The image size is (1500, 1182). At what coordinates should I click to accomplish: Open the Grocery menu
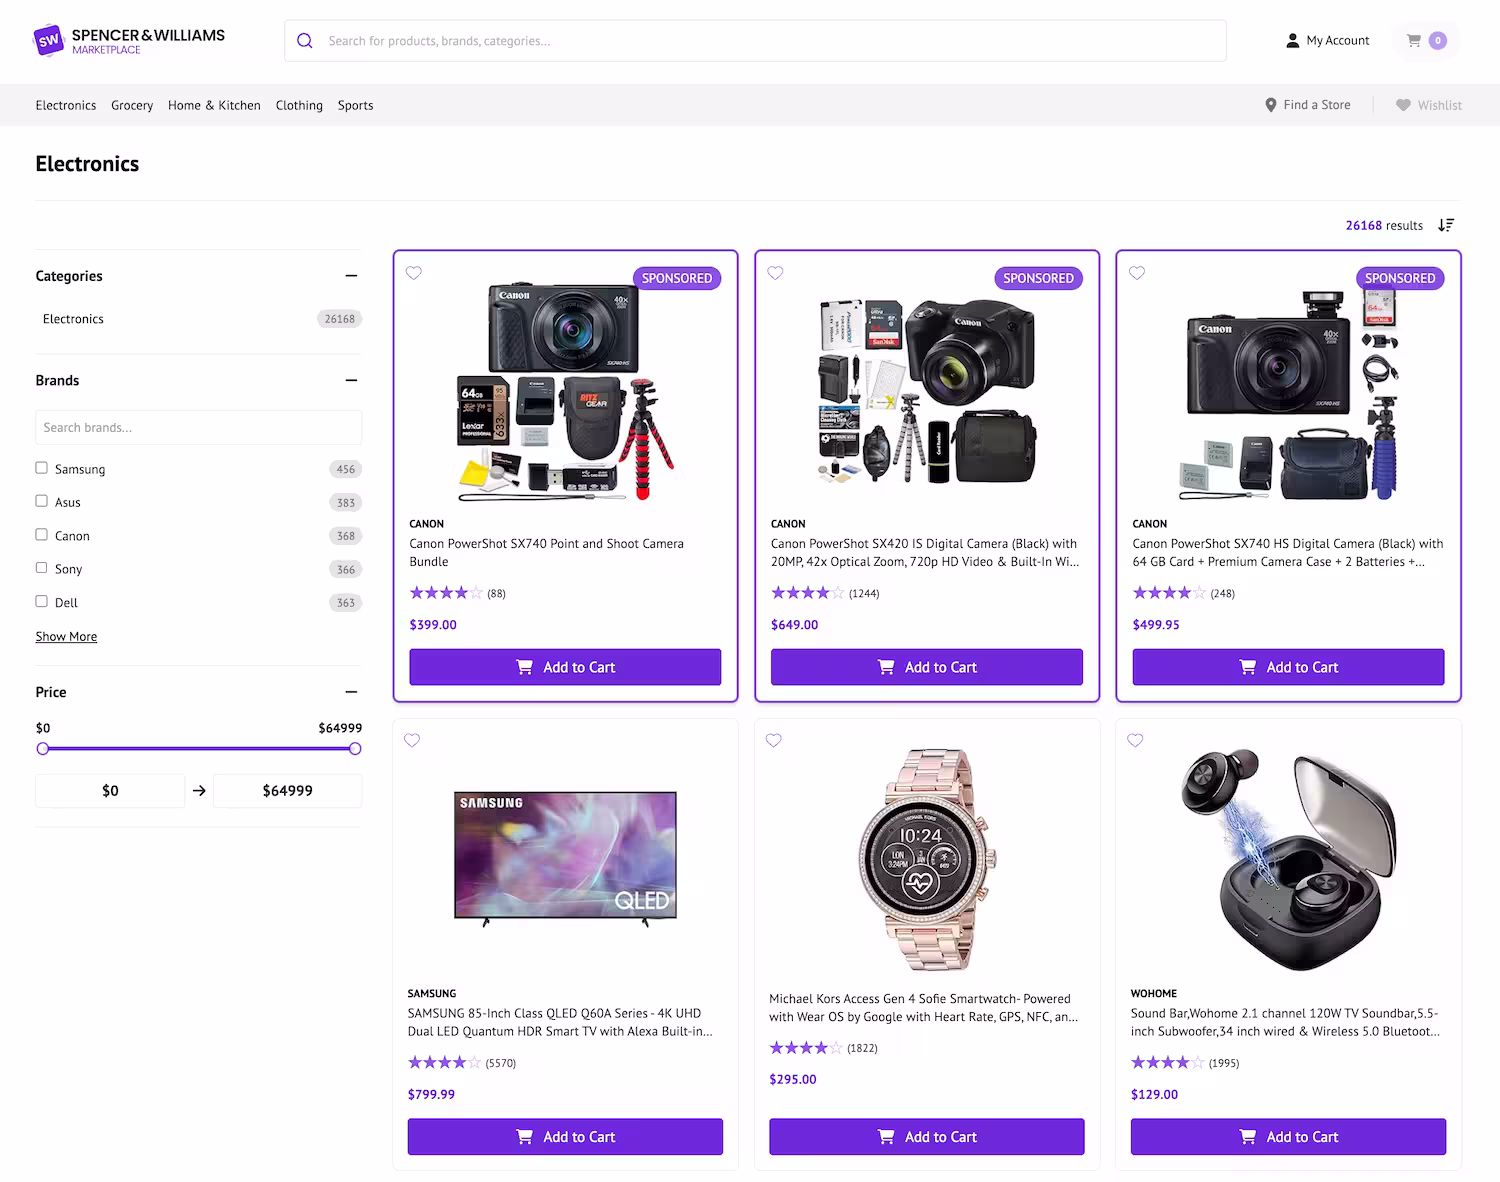[x=132, y=105]
